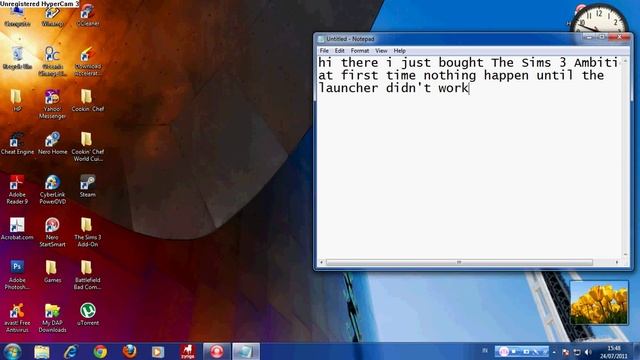
Task: Select The Sims 3 Add-On folder
Action: [x=87, y=232]
